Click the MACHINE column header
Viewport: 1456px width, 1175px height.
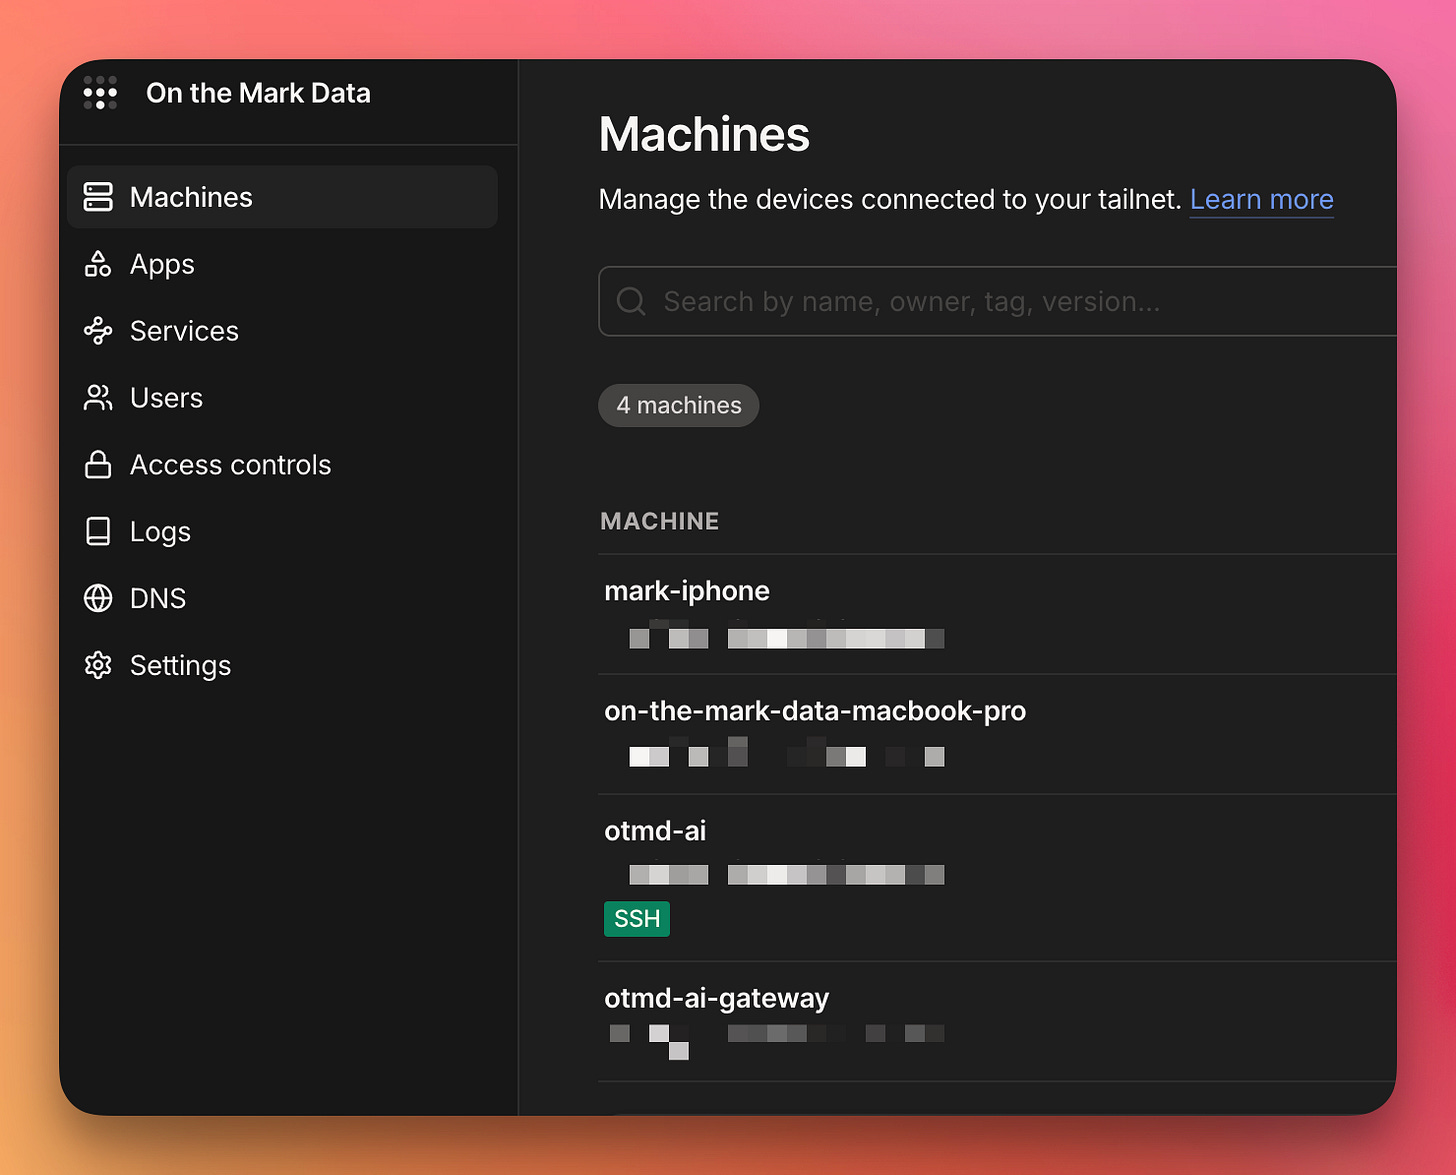pyautogui.click(x=659, y=521)
